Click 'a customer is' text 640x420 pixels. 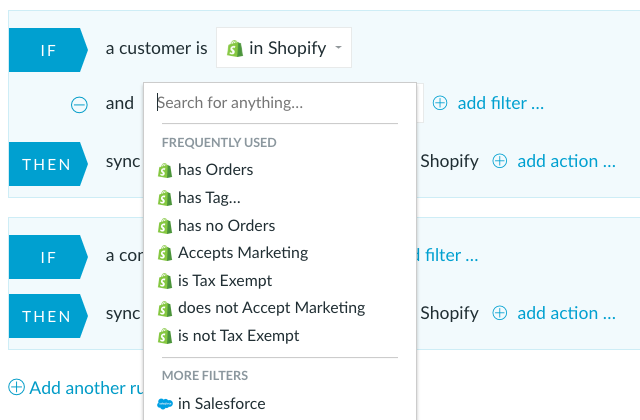[x=156, y=48]
